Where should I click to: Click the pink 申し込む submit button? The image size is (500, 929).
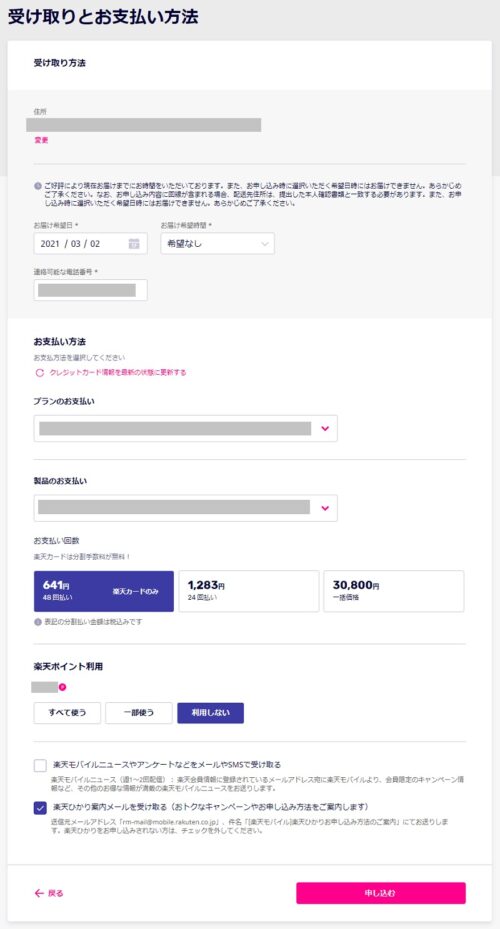coord(381,893)
